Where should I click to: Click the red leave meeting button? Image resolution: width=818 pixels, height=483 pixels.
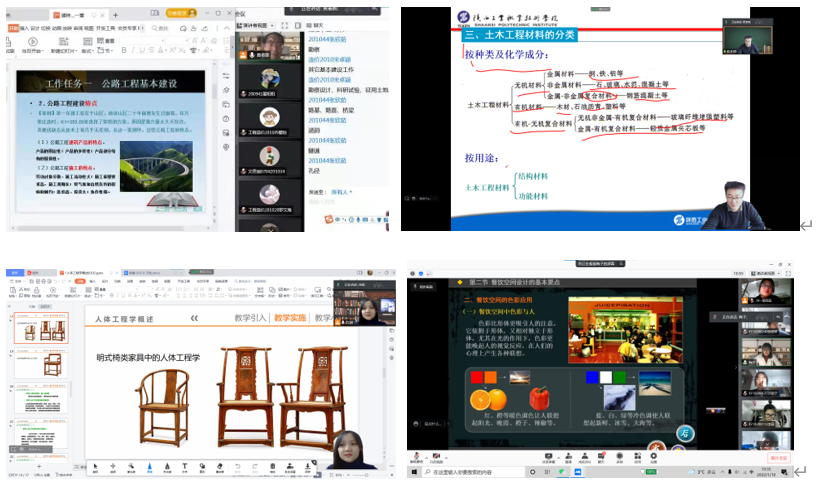[779, 456]
